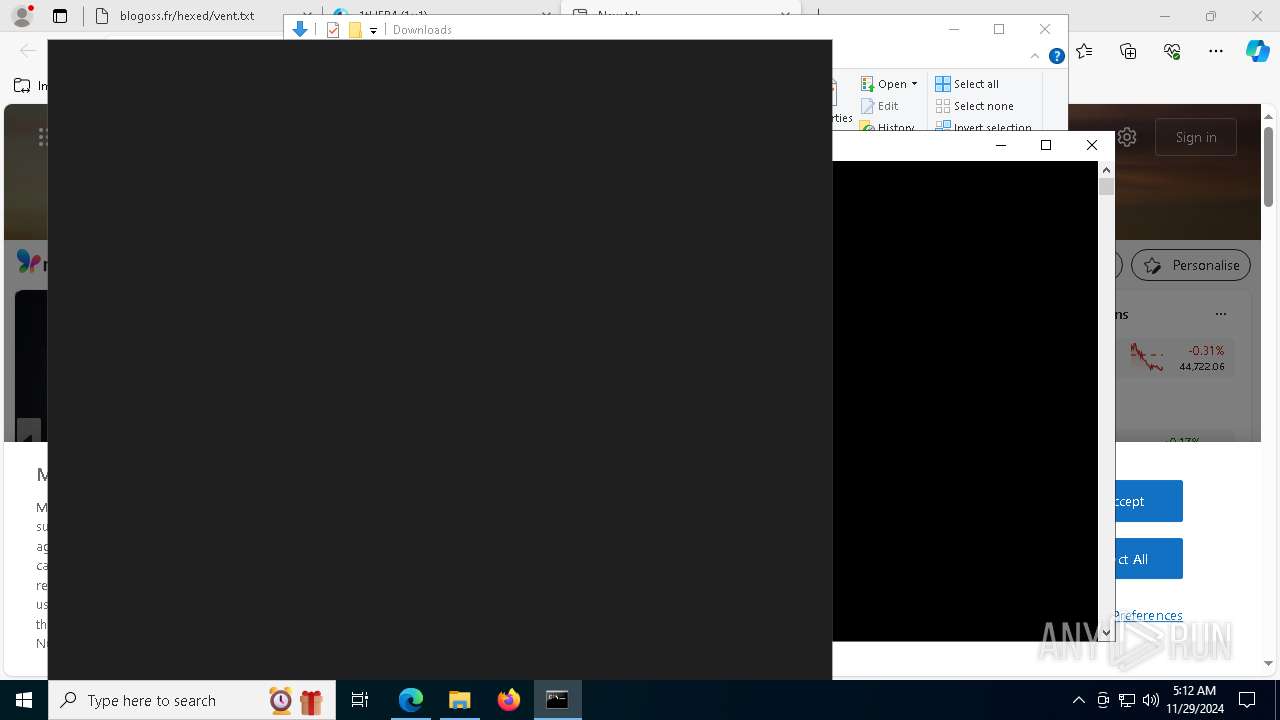Show hidden system tray icons
Screen dimensions: 1280x720
pos(1078,700)
